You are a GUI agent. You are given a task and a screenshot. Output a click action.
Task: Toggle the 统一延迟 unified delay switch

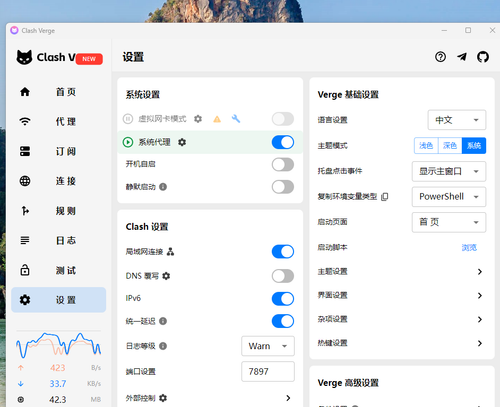click(283, 321)
